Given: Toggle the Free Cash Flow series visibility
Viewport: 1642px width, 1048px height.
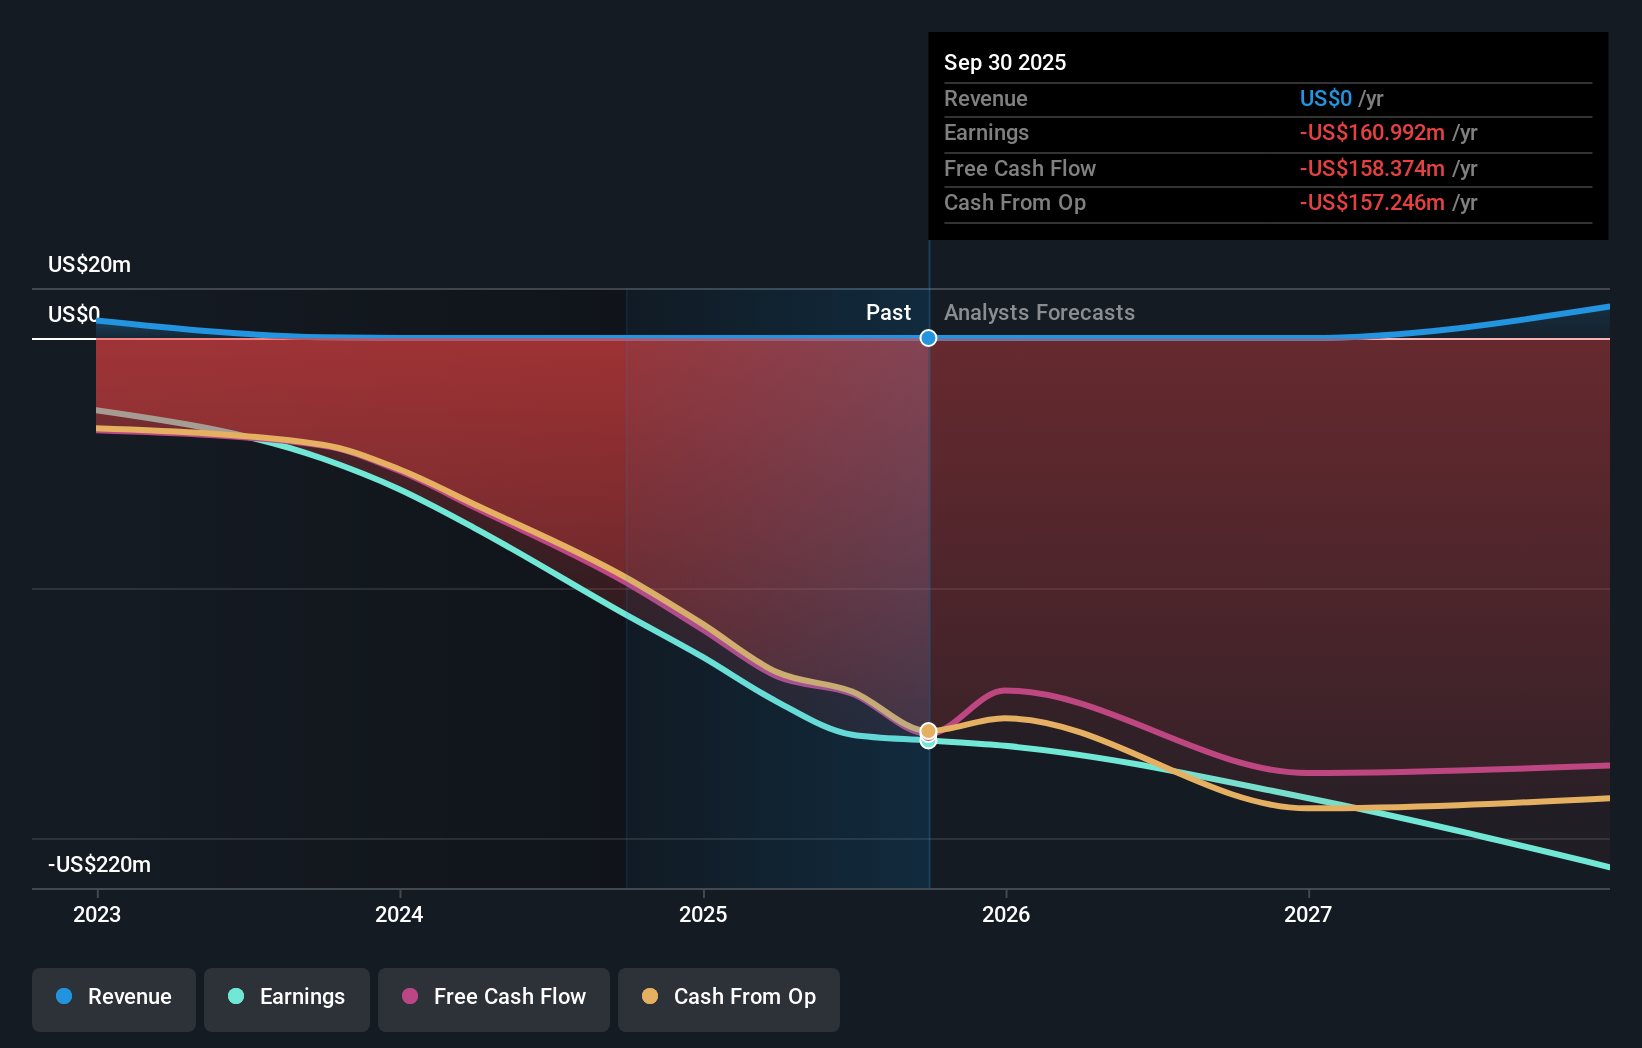Looking at the screenshot, I should pos(493,997).
